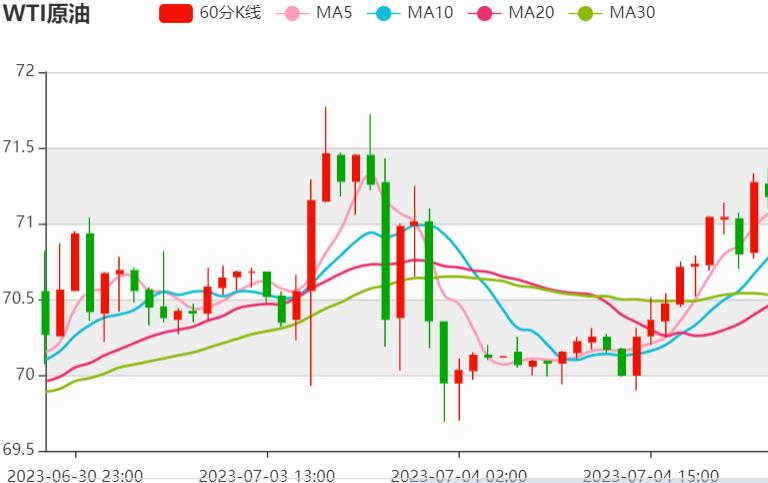768x483 pixels.
Task: Toggle the MA30 line legend
Action: 612,13
